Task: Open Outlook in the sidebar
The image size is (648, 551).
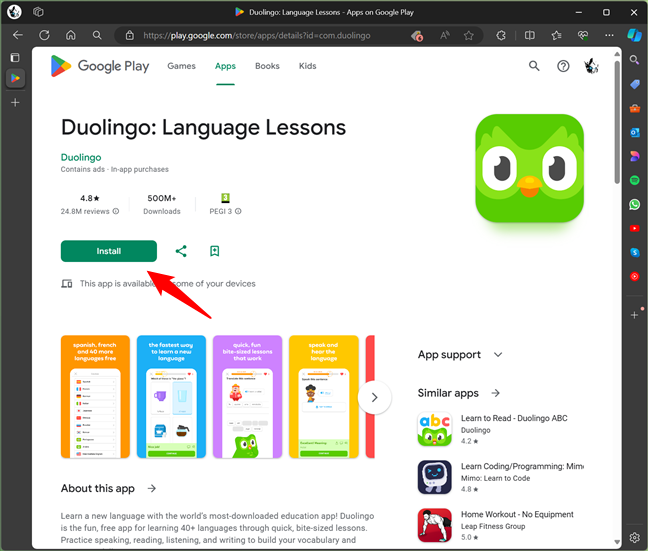Action: pyautogui.click(x=634, y=132)
